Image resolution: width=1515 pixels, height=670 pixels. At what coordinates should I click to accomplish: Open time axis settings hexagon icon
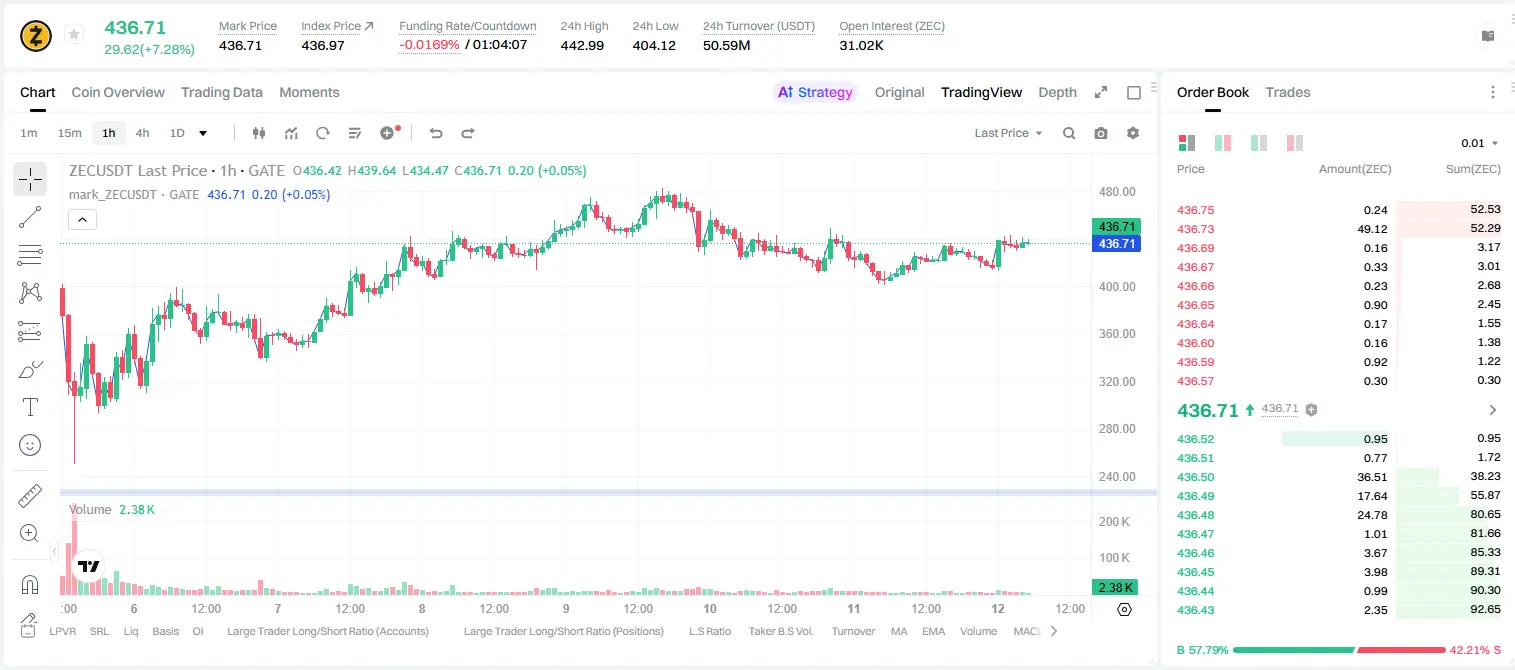(x=1124, y=609)
